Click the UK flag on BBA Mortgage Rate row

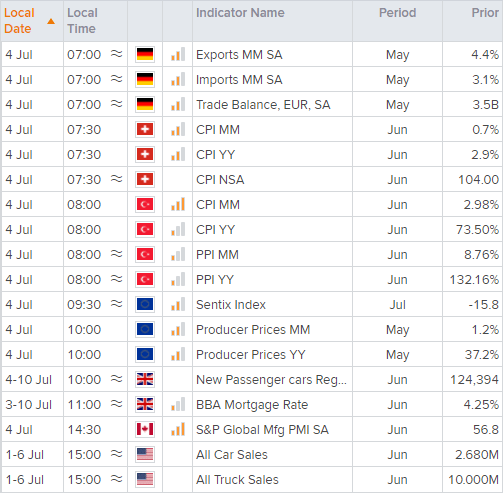pyautogui.click(x=145, y=404)
